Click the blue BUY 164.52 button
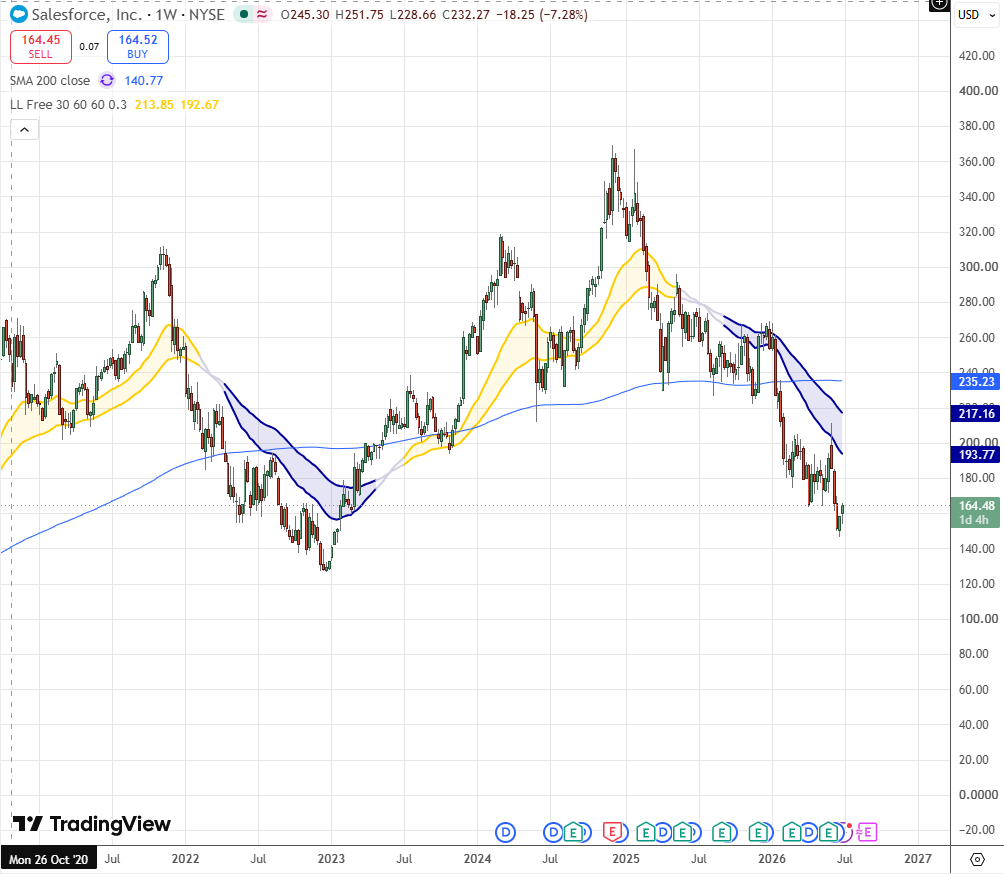This screenshot has width=1004, height=874. coord(138,47)
